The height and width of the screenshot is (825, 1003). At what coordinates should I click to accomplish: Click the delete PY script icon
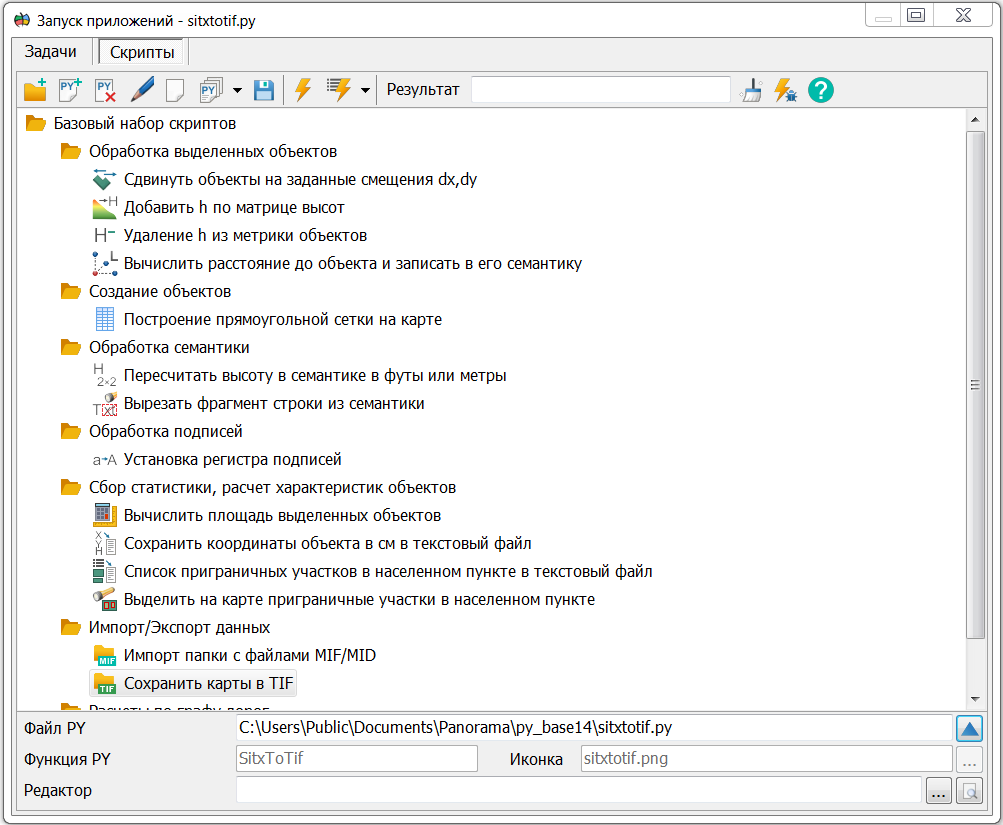click(x=103, y=90)
